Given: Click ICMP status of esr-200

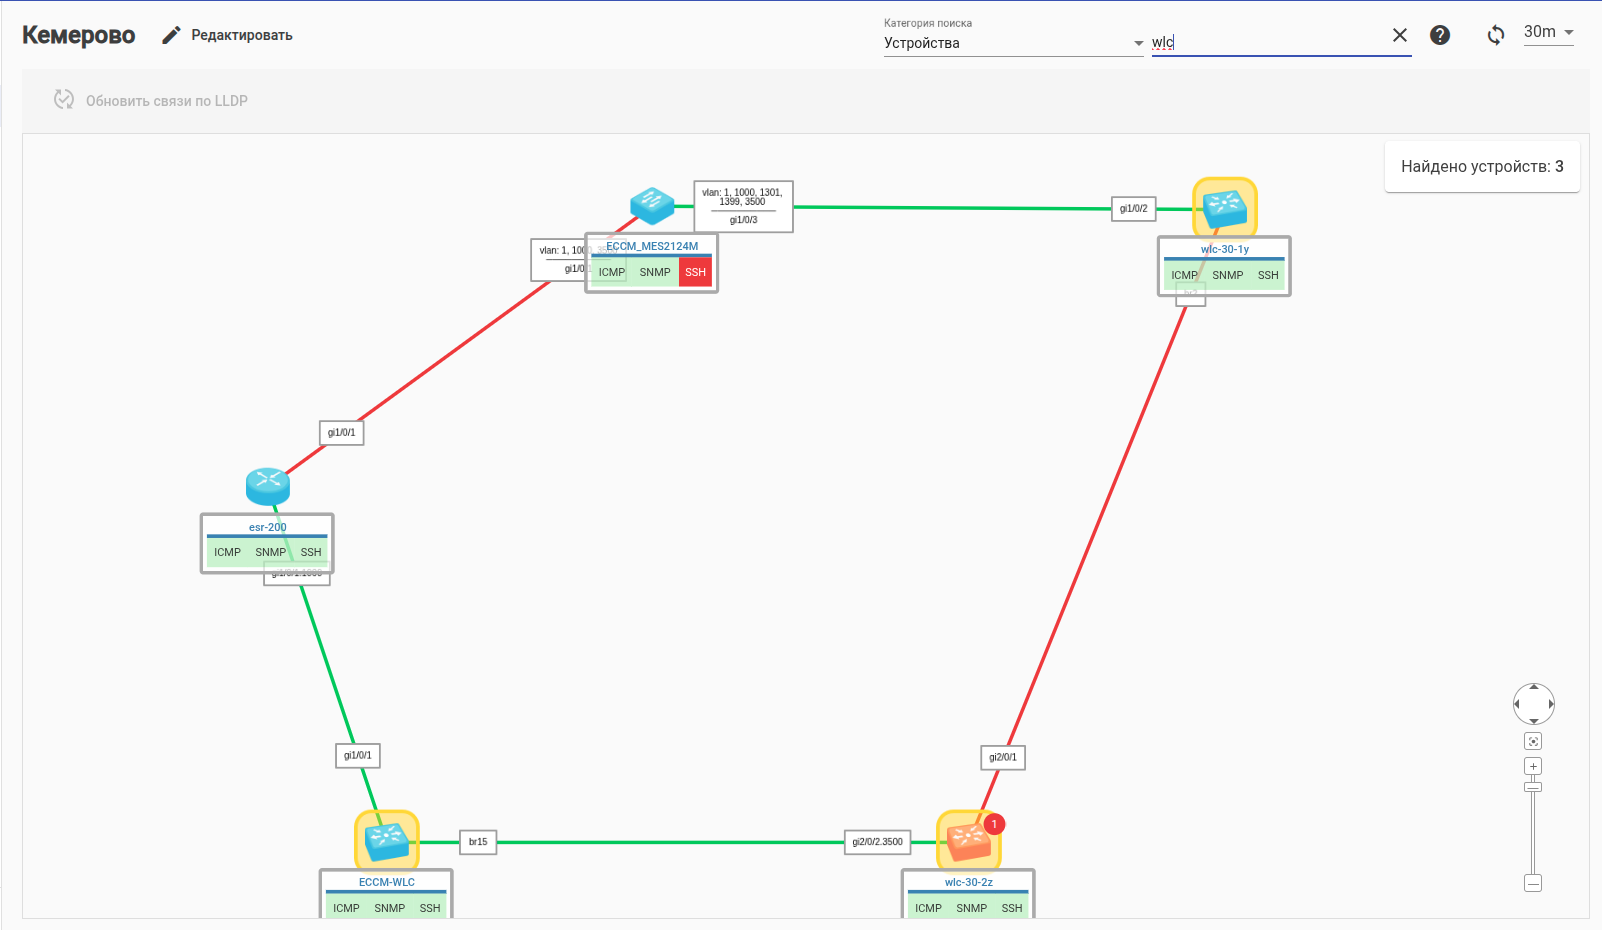Looking at the screenshot, I should click(x=227, y=552).
